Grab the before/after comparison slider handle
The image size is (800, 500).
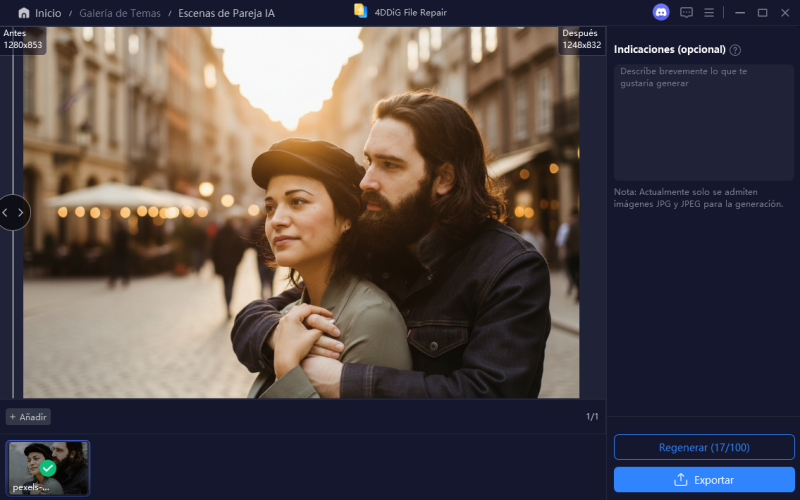(x=13, y=212)
